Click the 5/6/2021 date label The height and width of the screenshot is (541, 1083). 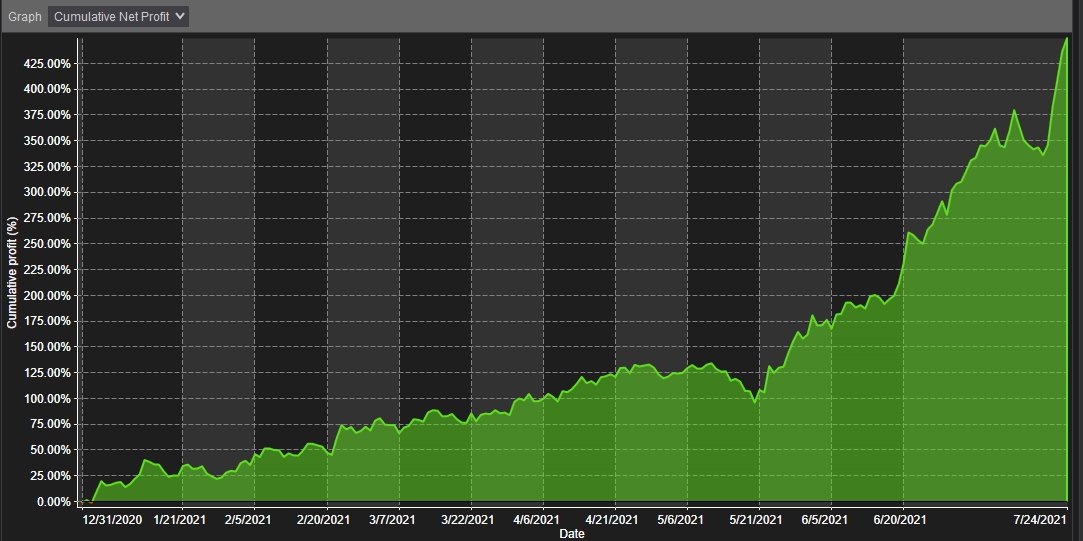coord(681,520)
